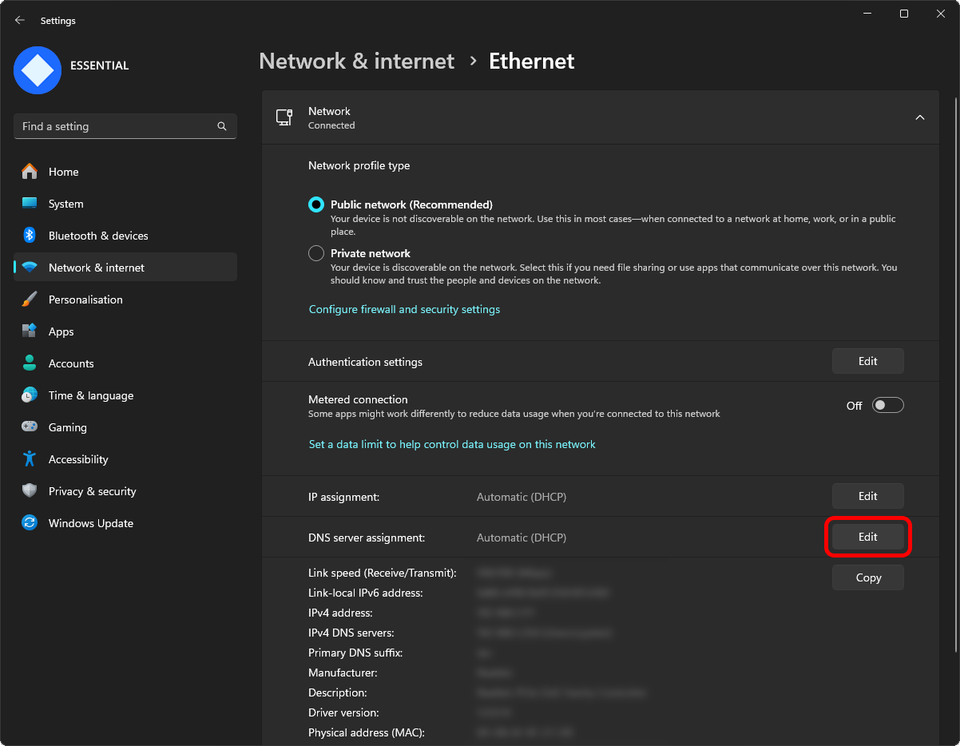Click the Personalisation paintbrush icon
The image size is (960, 746).
click(x=30, y=300)
